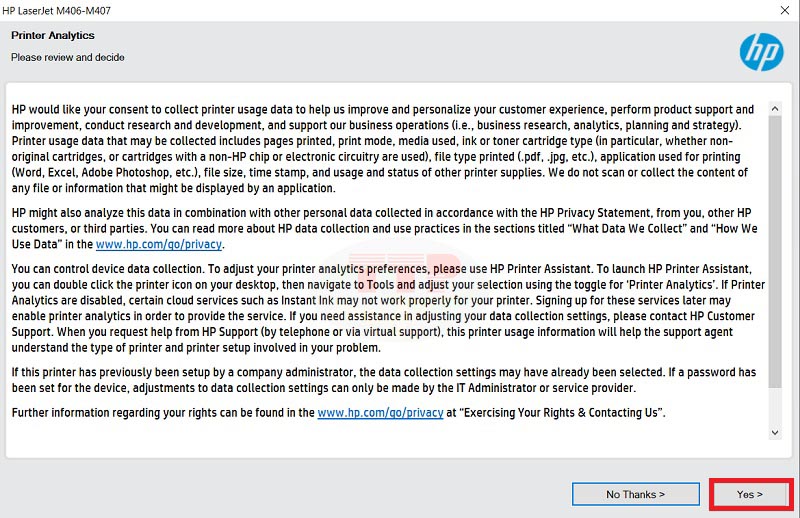Click the "Please review and decide" subtitle
Image resolution: width=800 pixels, height=518 pixels.
tap(68, 57)
